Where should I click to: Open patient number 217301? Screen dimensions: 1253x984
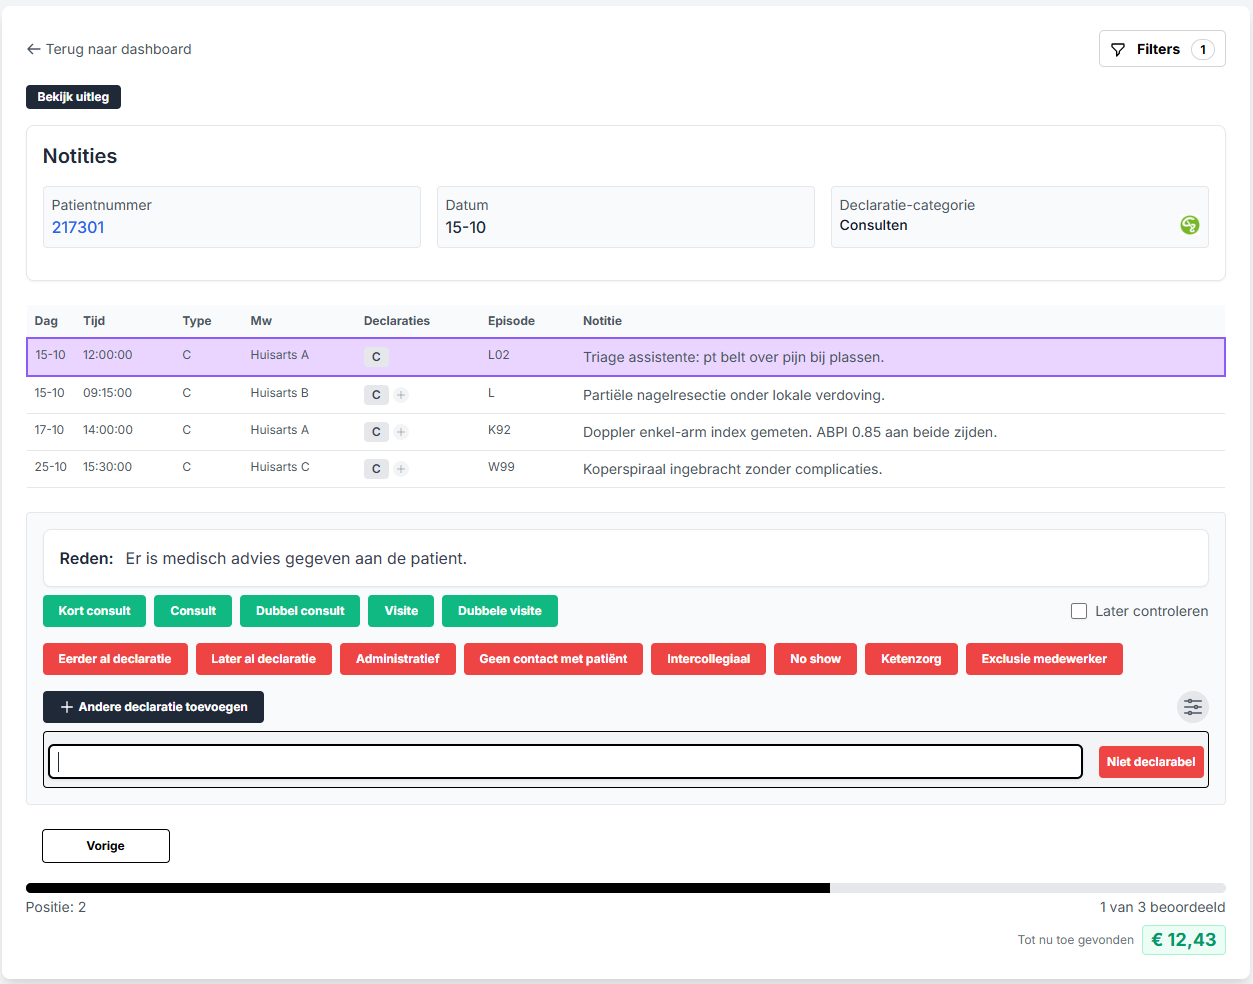[78, 227]
